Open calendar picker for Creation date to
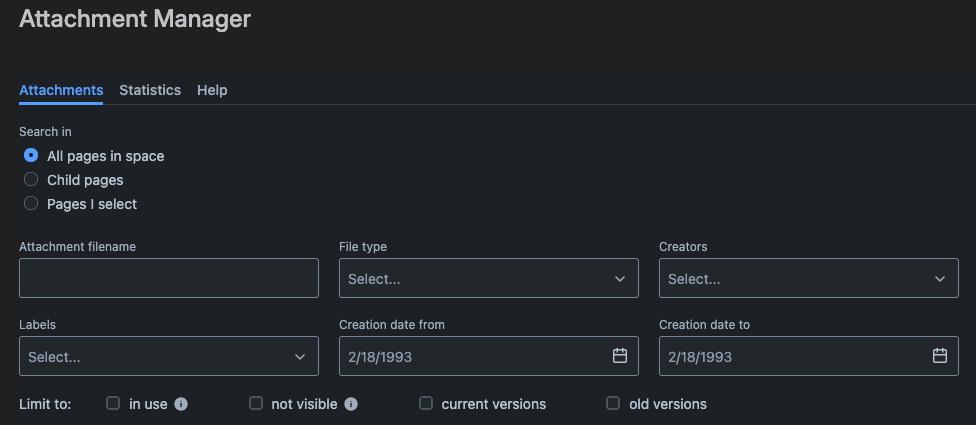 click(x=940, y=356)
